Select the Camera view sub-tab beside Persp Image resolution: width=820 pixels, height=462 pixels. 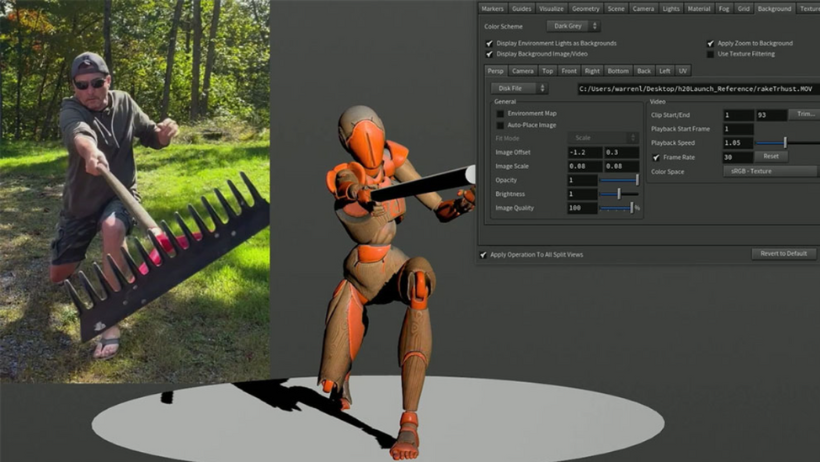522,71
